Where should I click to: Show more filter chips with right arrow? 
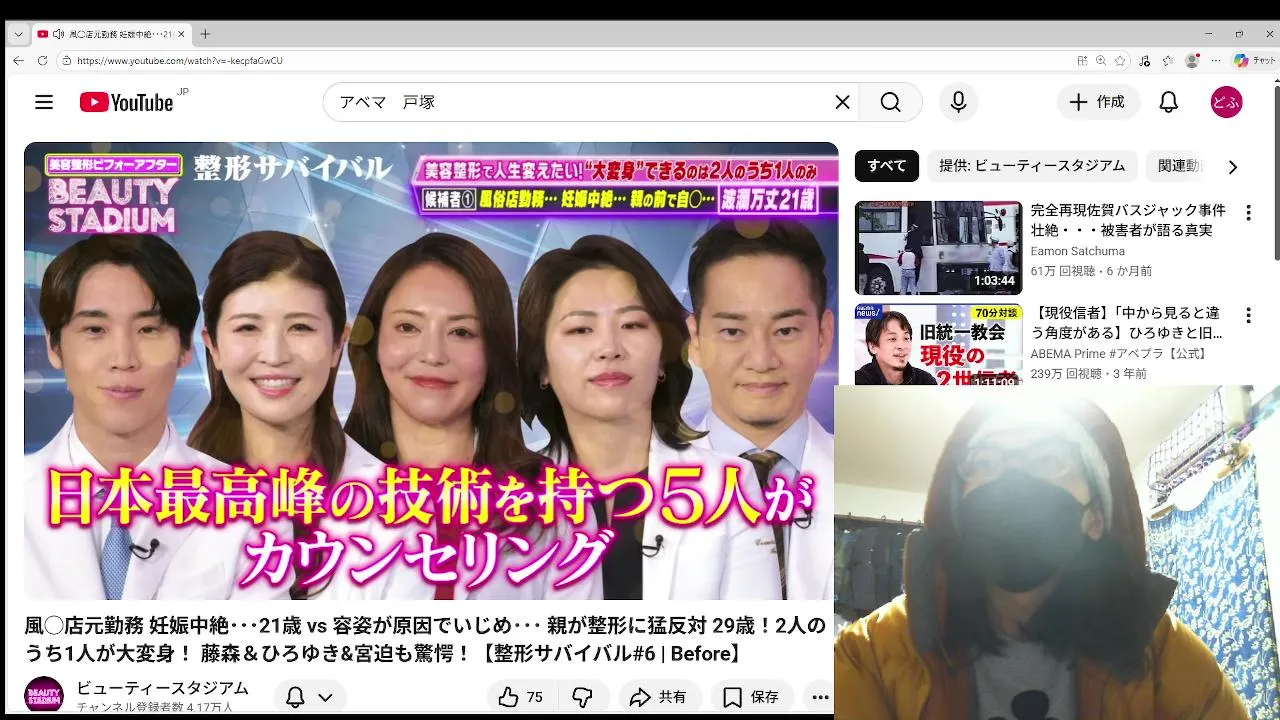tap(1232, 167)
